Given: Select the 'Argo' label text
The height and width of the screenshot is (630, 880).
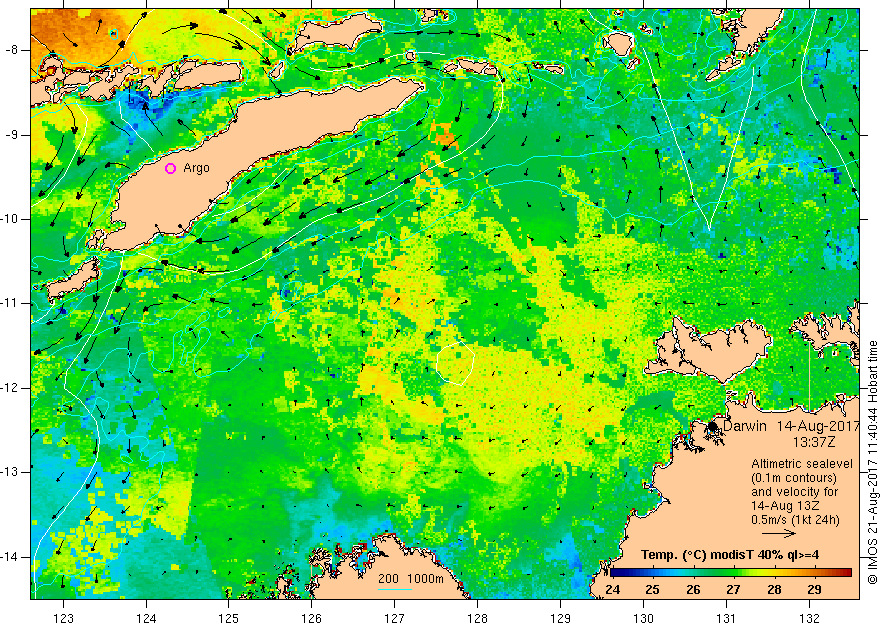Looking at the screenshot, I should point(196,168).
